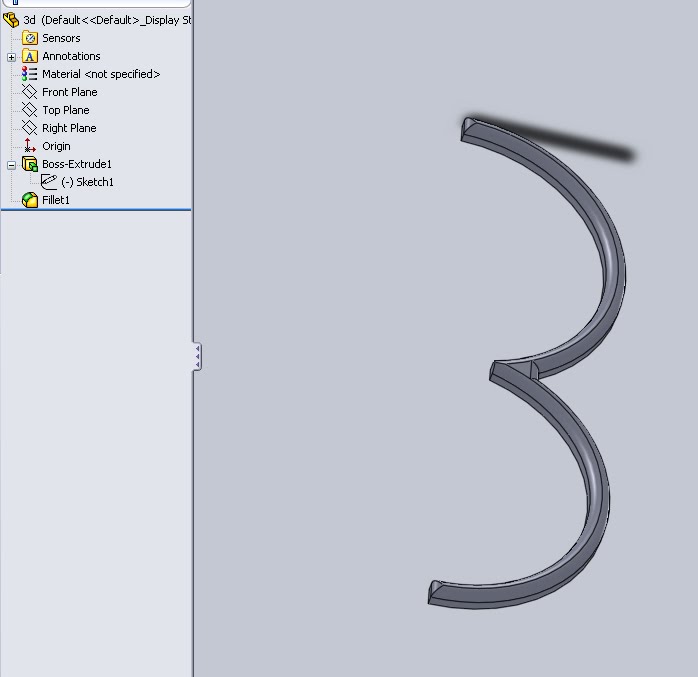Screen dimensions: 698x677
Task: Select the 'Top Plane' label
Action: (65, 110)
